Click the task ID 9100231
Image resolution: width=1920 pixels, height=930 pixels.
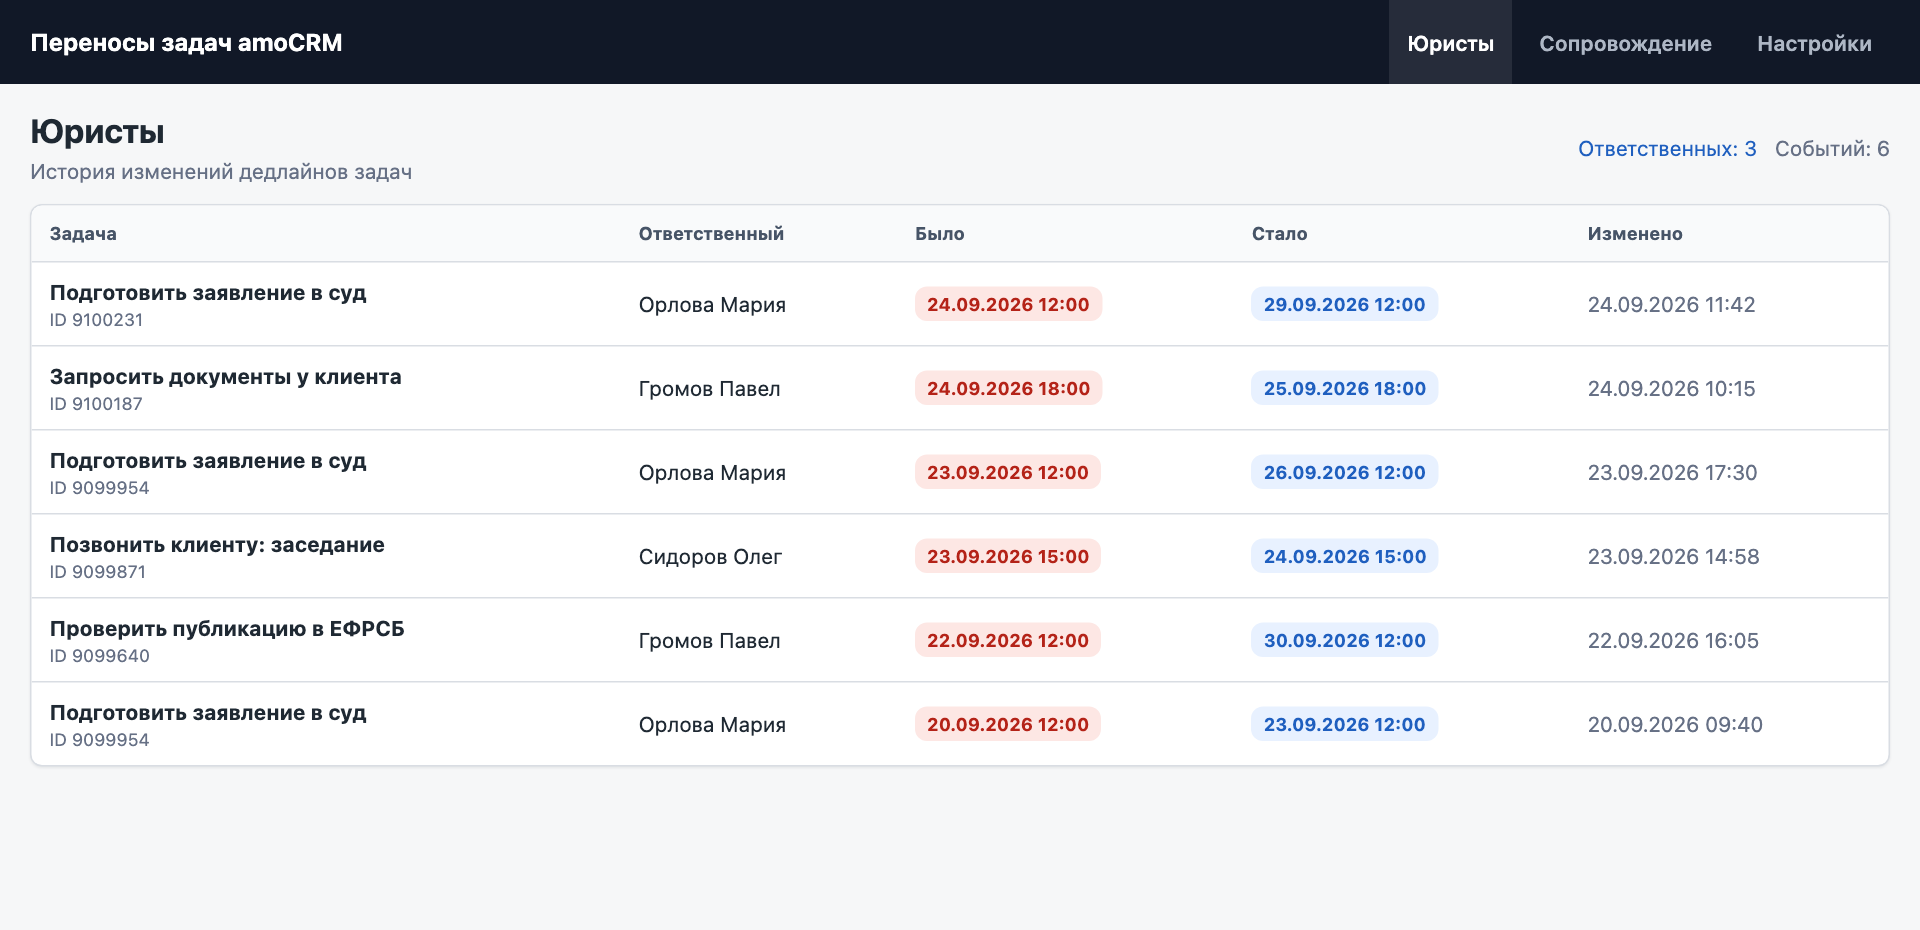[96, 320]
